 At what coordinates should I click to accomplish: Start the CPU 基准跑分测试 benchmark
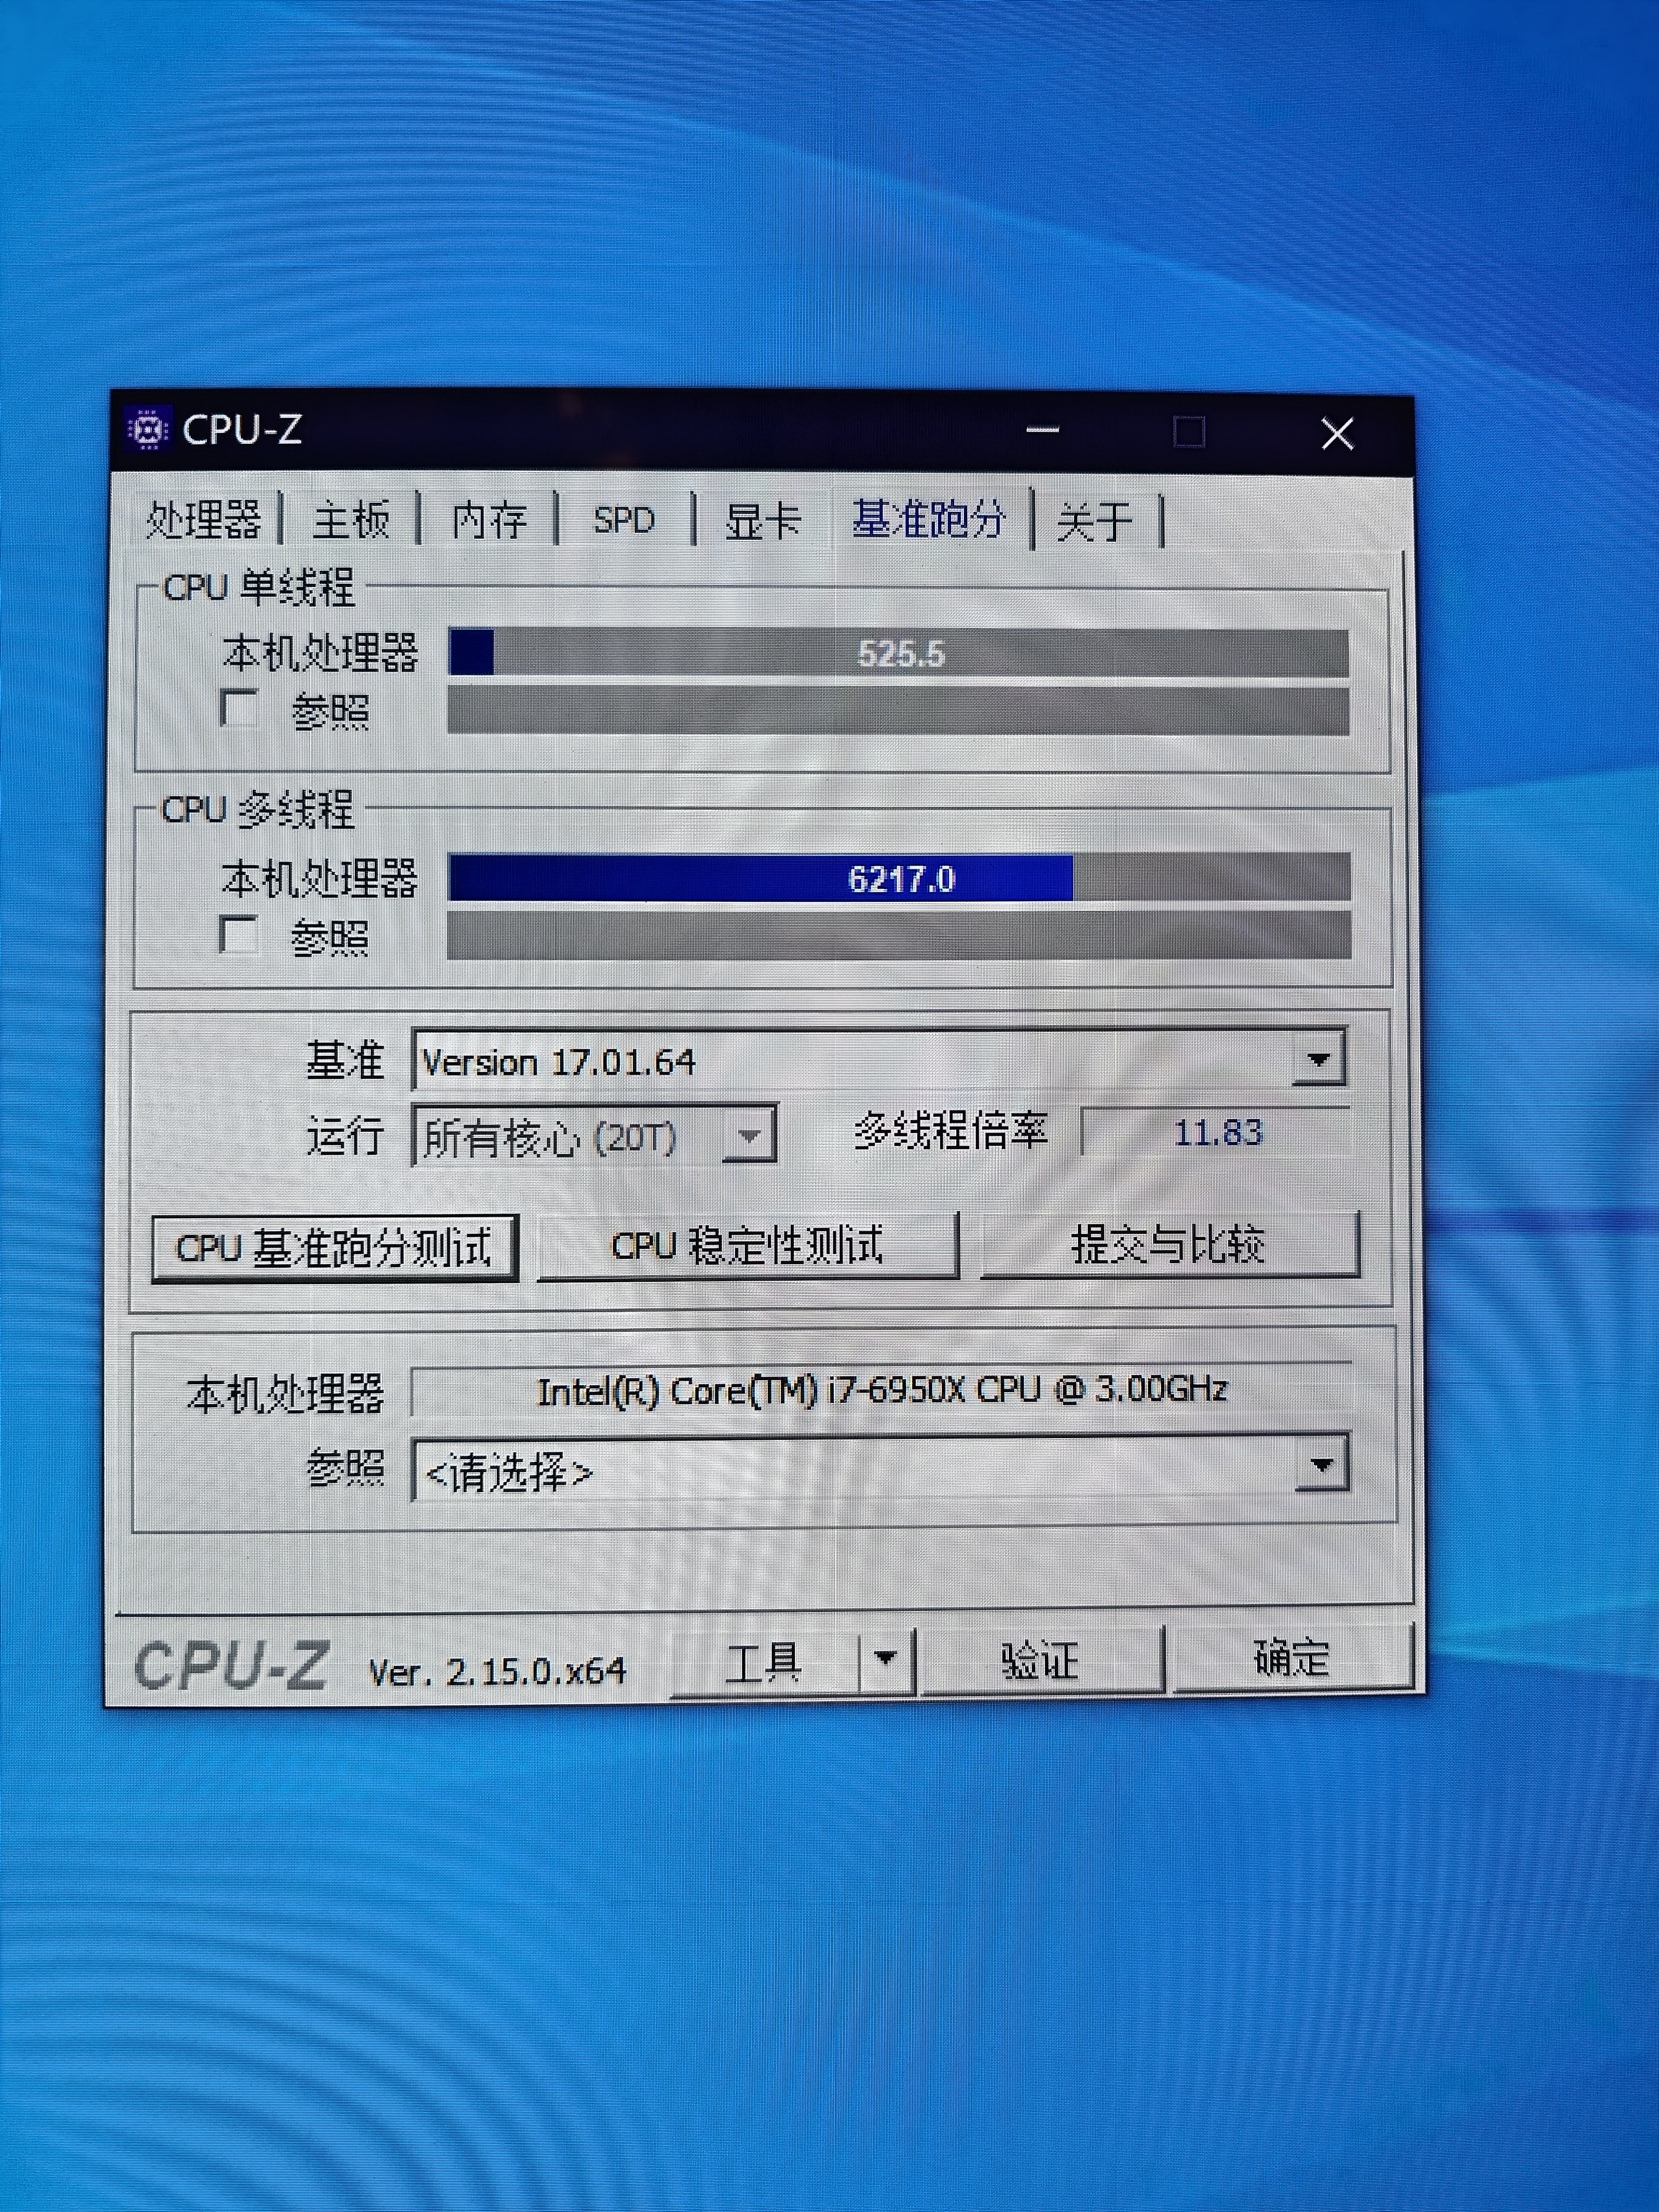334,1248
